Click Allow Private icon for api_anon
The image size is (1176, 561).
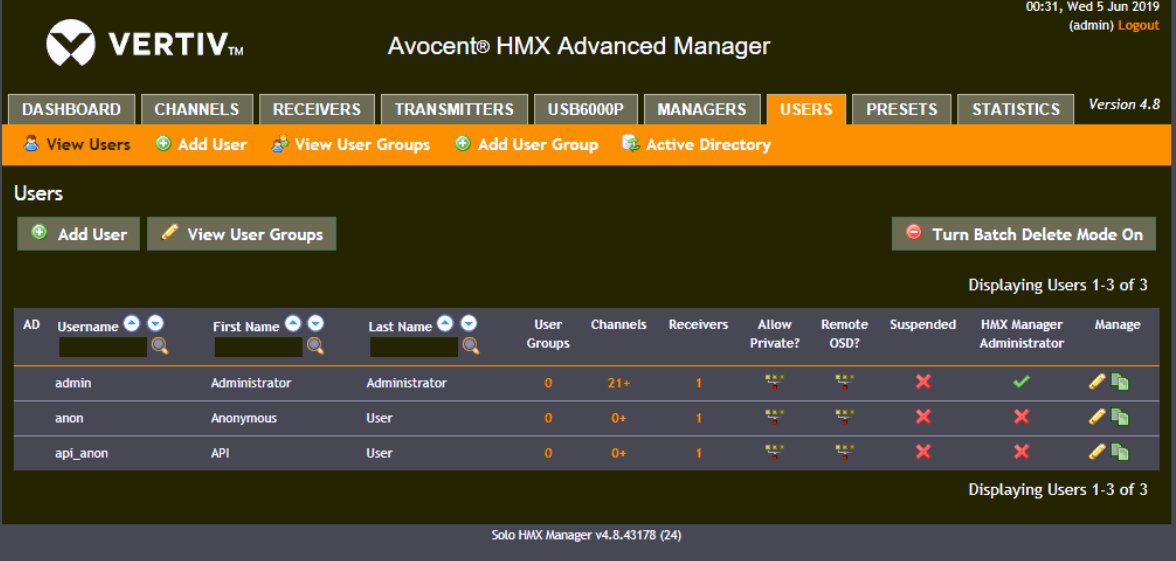pos(774,452)
